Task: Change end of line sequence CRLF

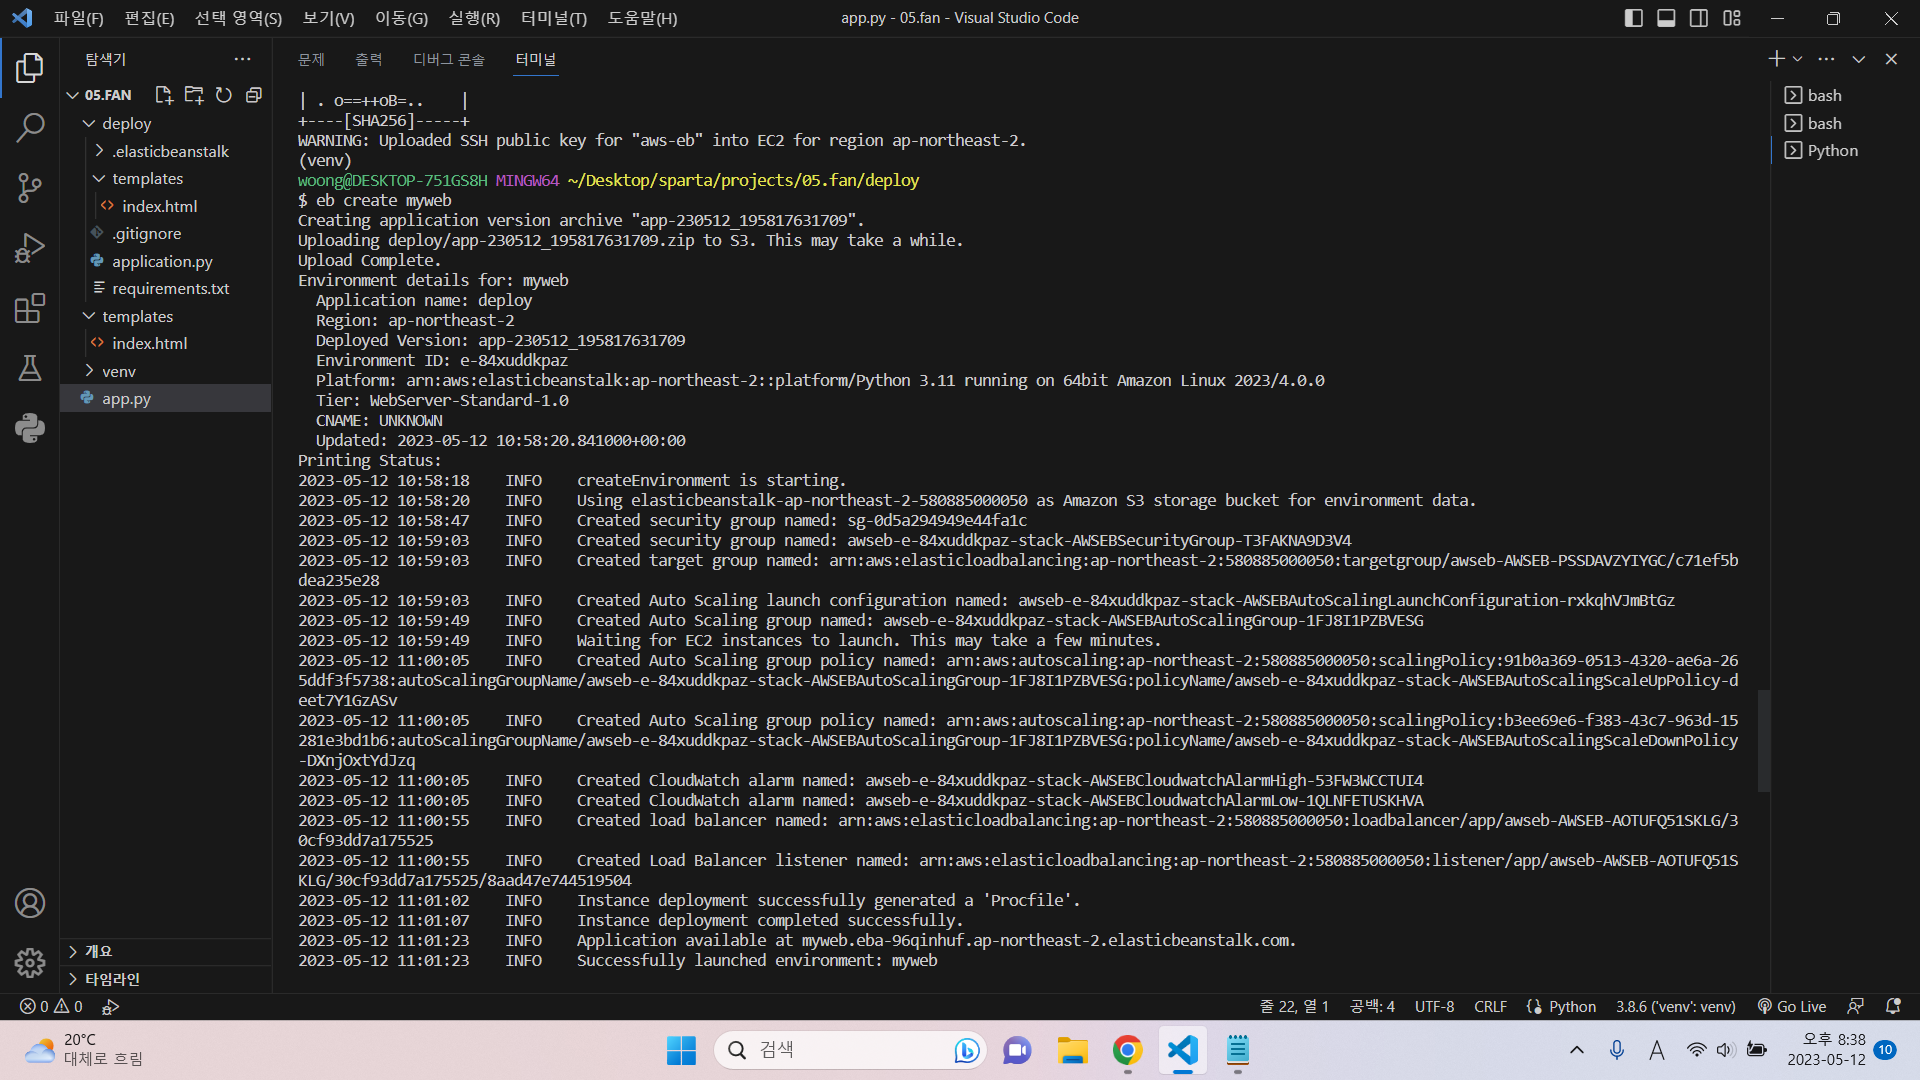Action: tap(1490, 1006)
